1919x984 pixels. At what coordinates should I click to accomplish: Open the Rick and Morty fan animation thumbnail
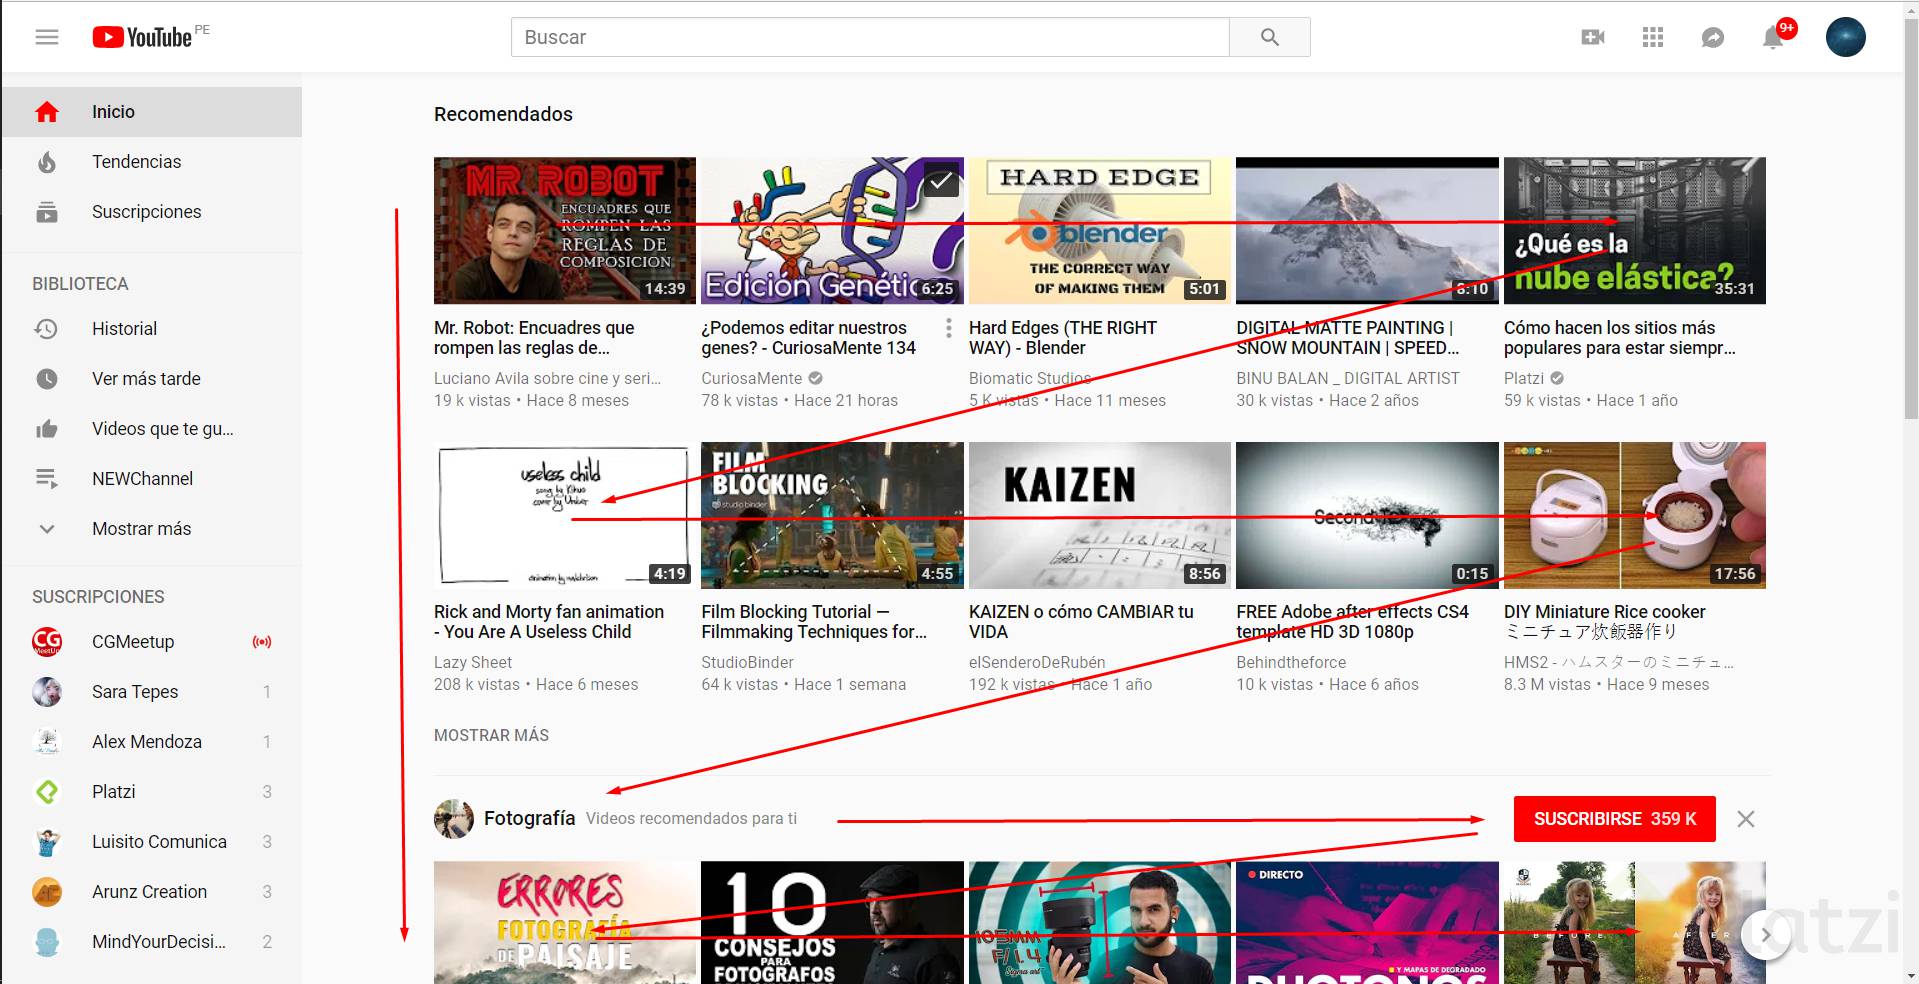click(x=565, y=515)
